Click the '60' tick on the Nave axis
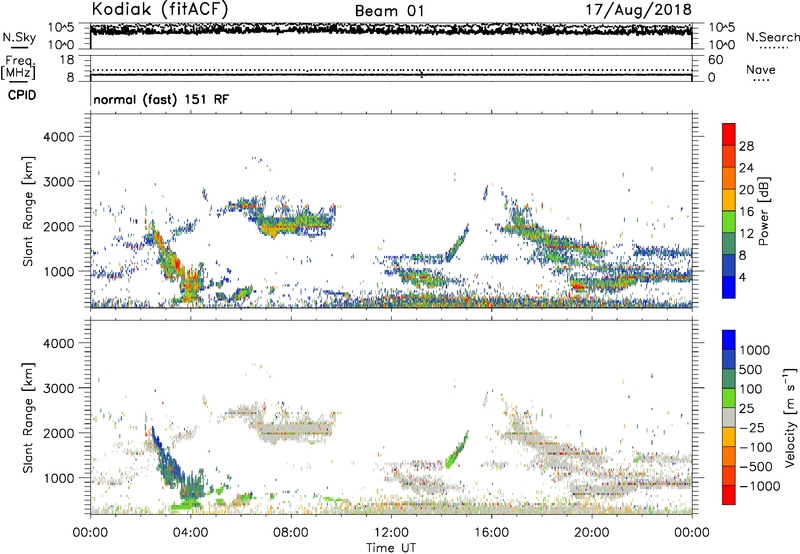 715,60
